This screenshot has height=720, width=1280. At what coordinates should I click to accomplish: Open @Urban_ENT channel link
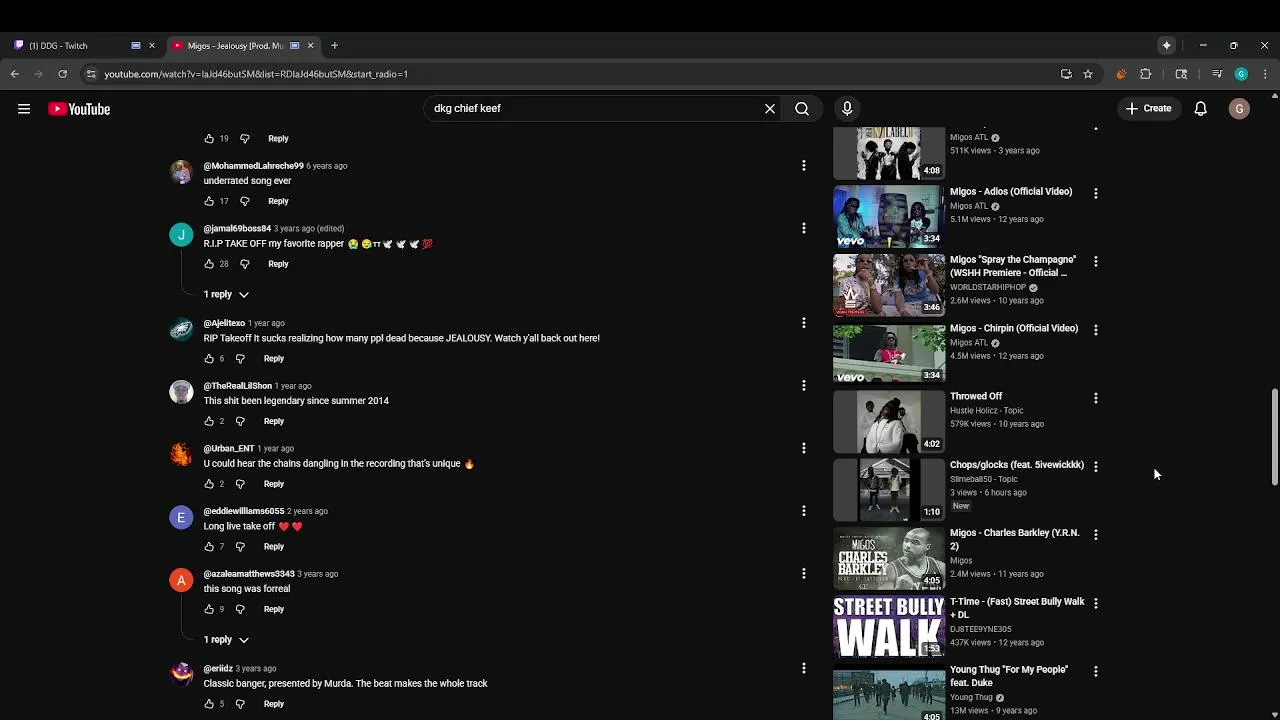coord(229,448)
